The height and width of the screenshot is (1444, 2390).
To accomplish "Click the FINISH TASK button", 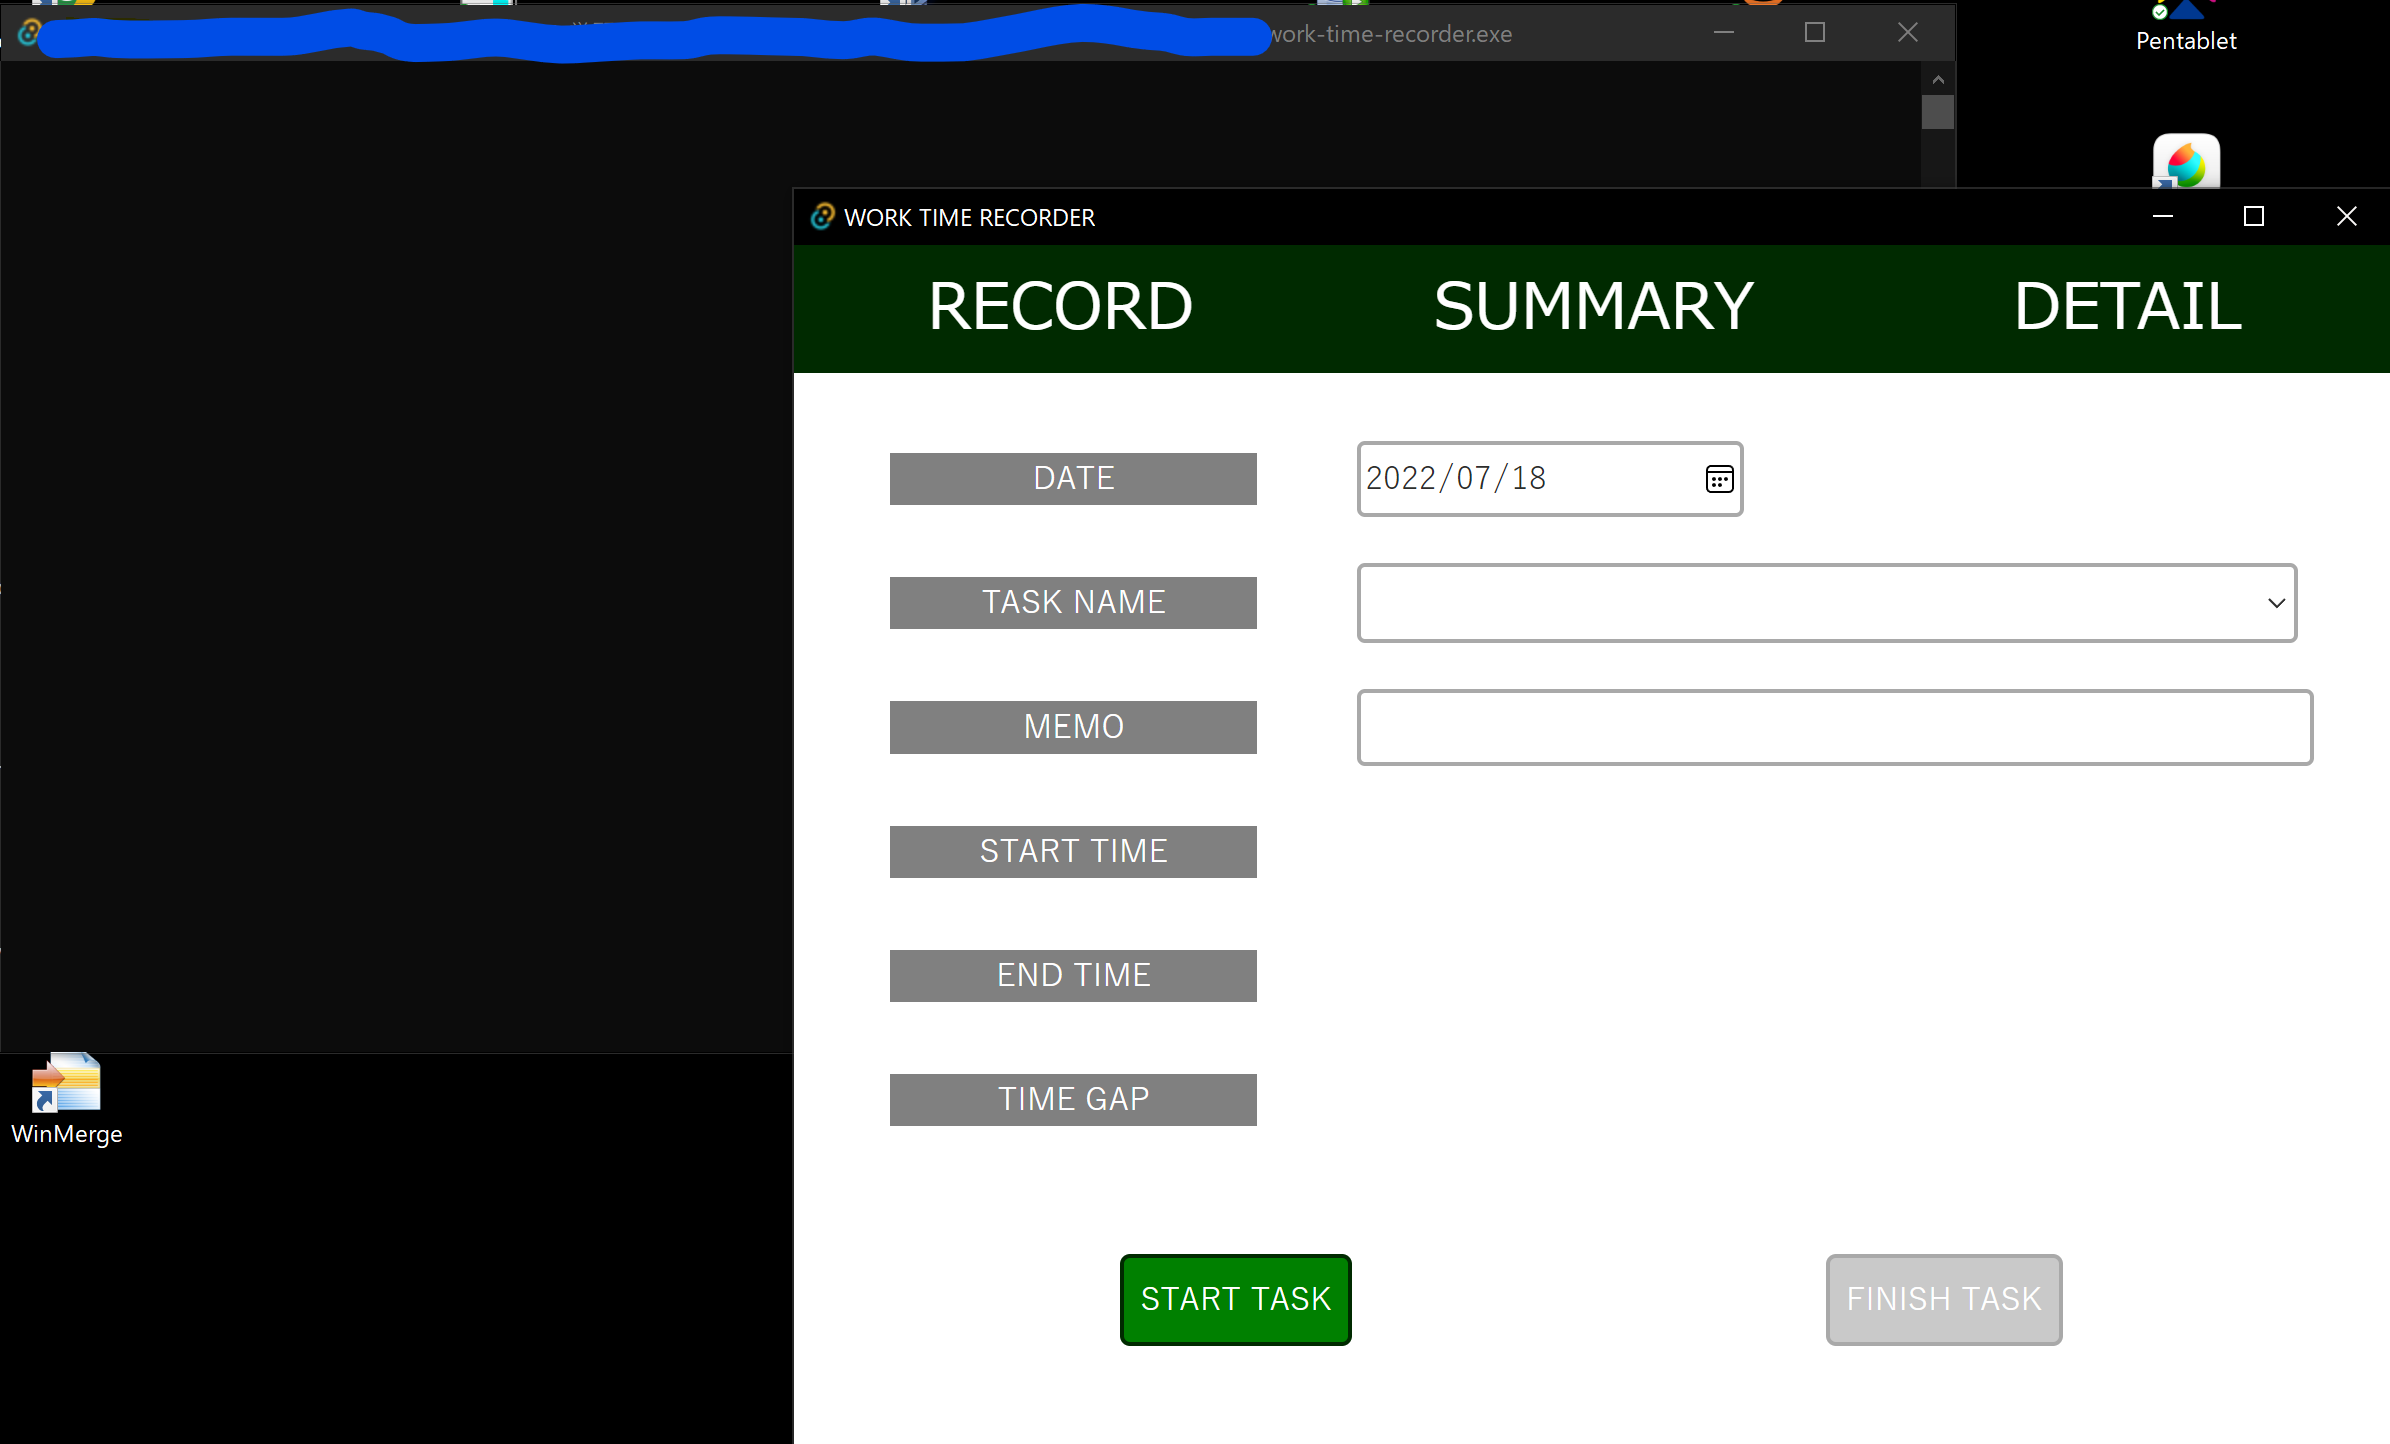I will pos(1943,1299).
